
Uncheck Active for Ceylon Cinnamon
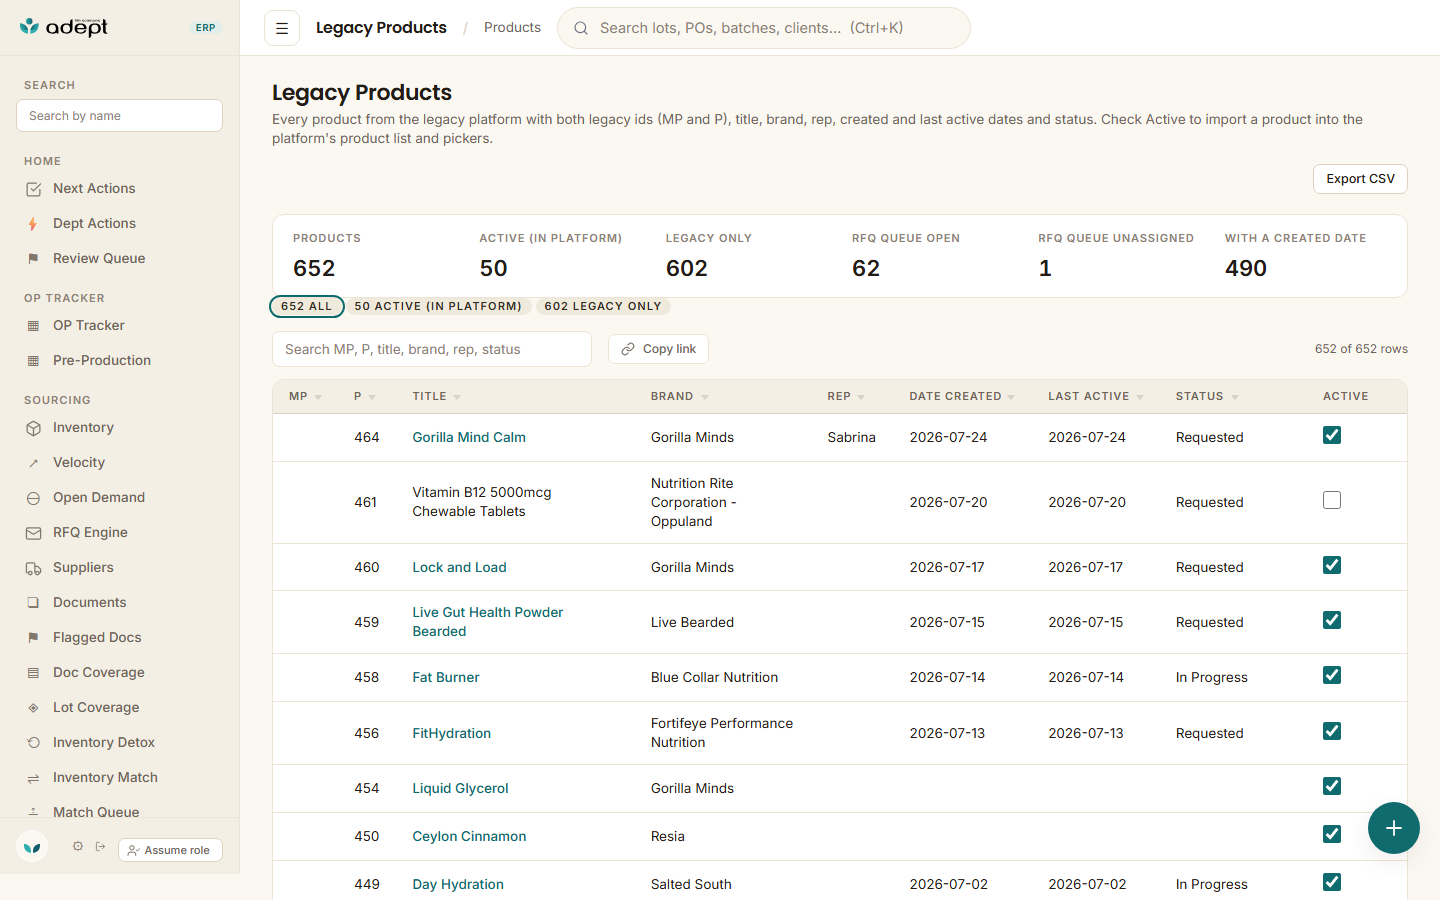[1332, 834]
